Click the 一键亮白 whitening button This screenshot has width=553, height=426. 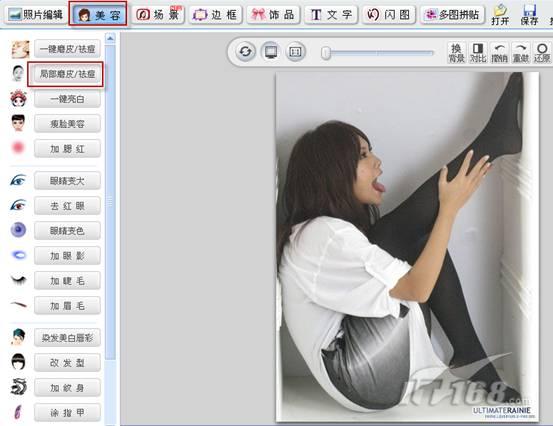(67, 99)
